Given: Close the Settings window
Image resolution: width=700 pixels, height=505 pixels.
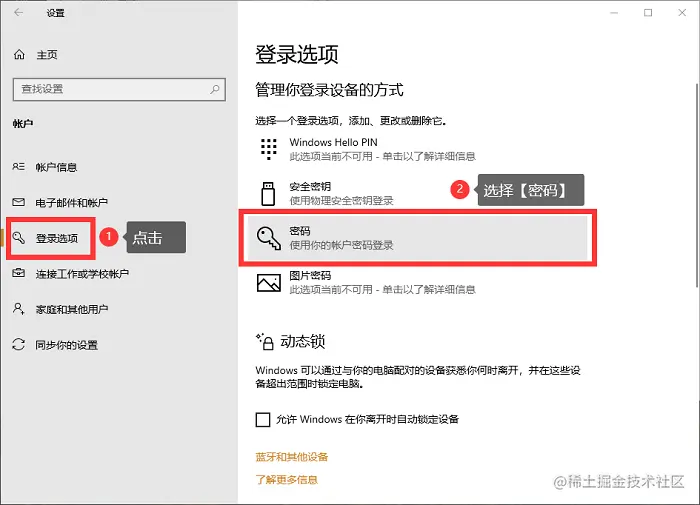Looking at the screenshot, I should pos(682,13).
